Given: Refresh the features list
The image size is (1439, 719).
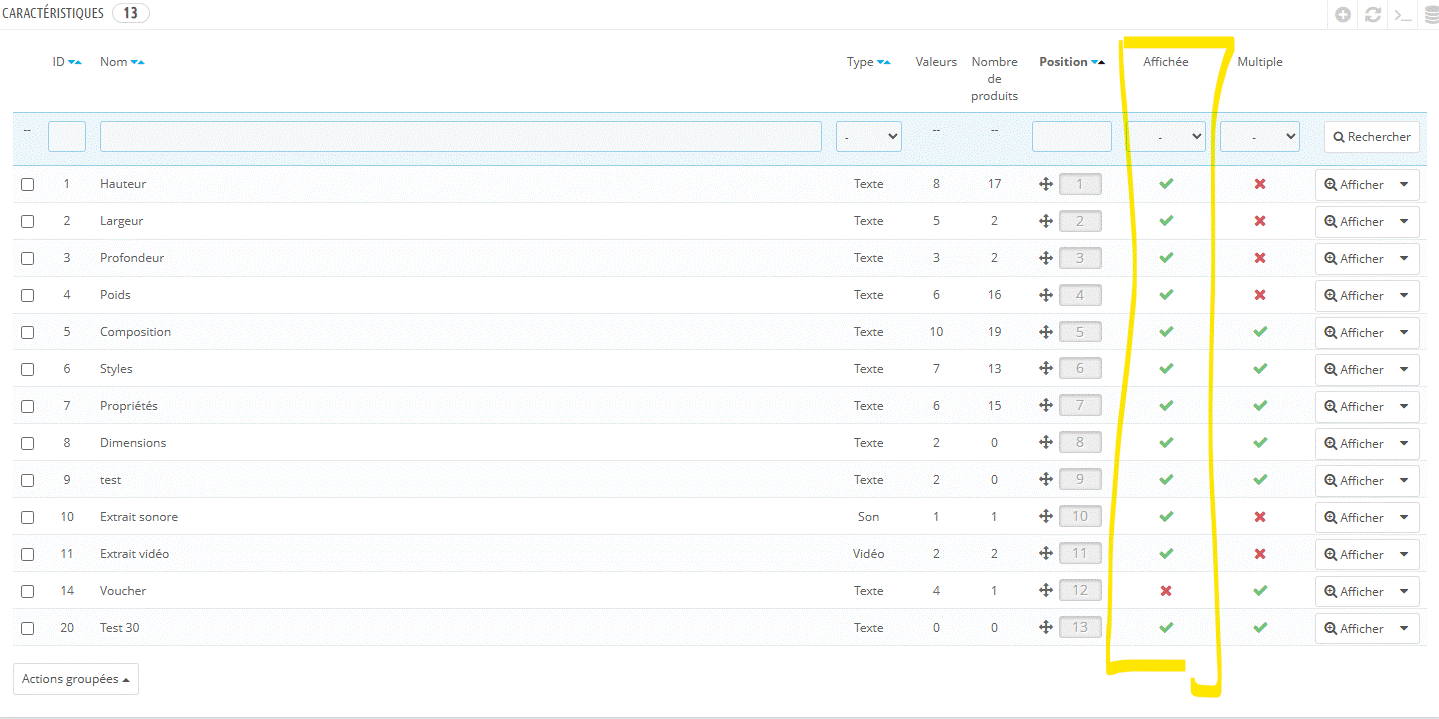Looking at the screenshot, I should (1373, 15).
